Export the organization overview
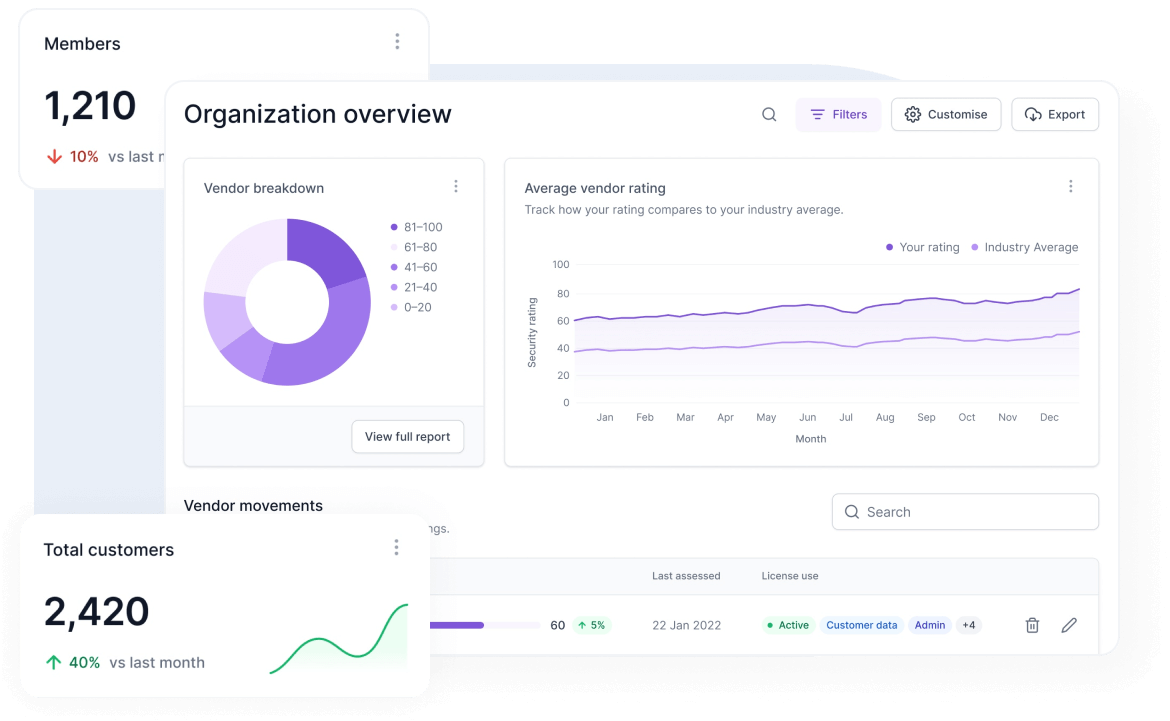 pos(1055,114)
